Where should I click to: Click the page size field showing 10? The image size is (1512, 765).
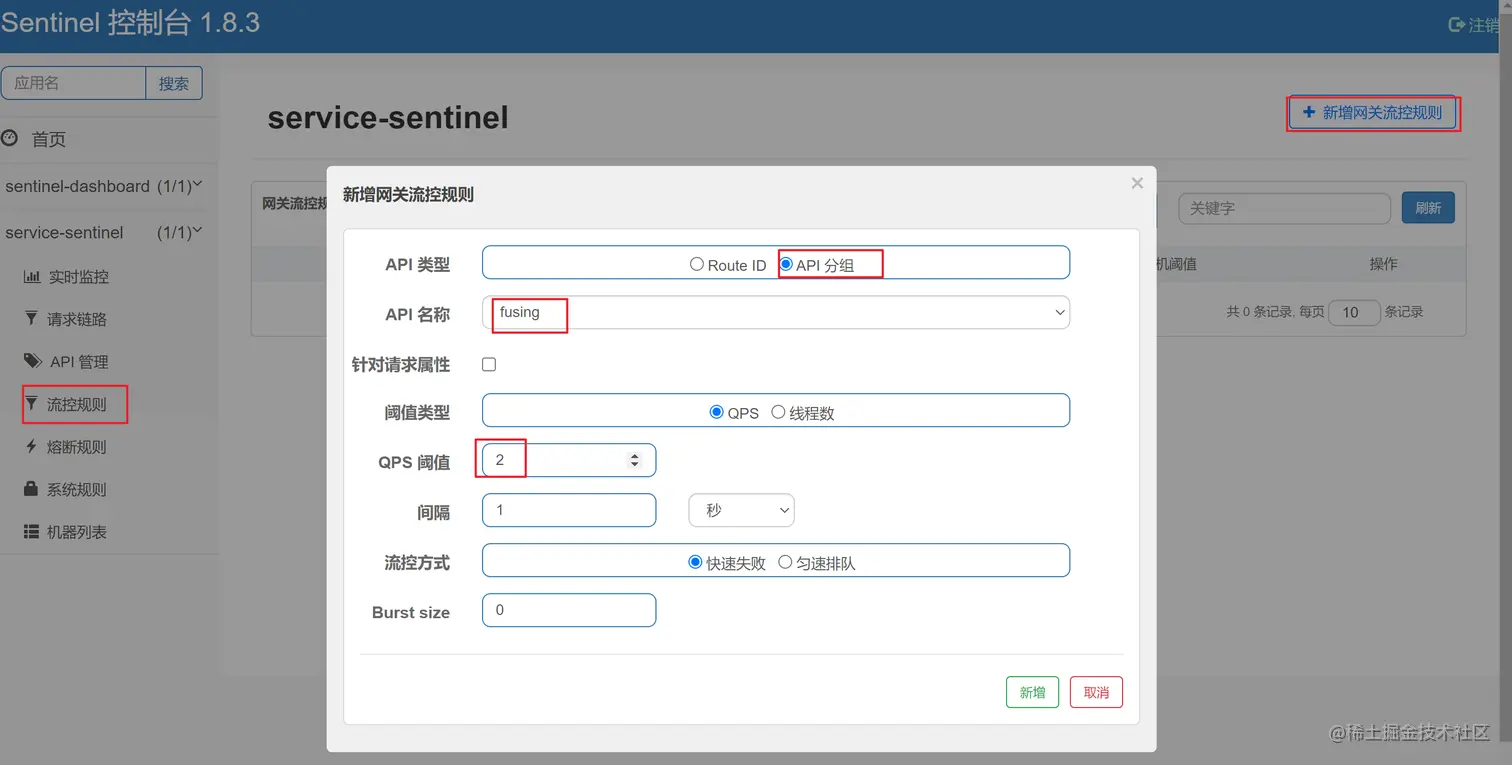click(x=1355, y=312)
